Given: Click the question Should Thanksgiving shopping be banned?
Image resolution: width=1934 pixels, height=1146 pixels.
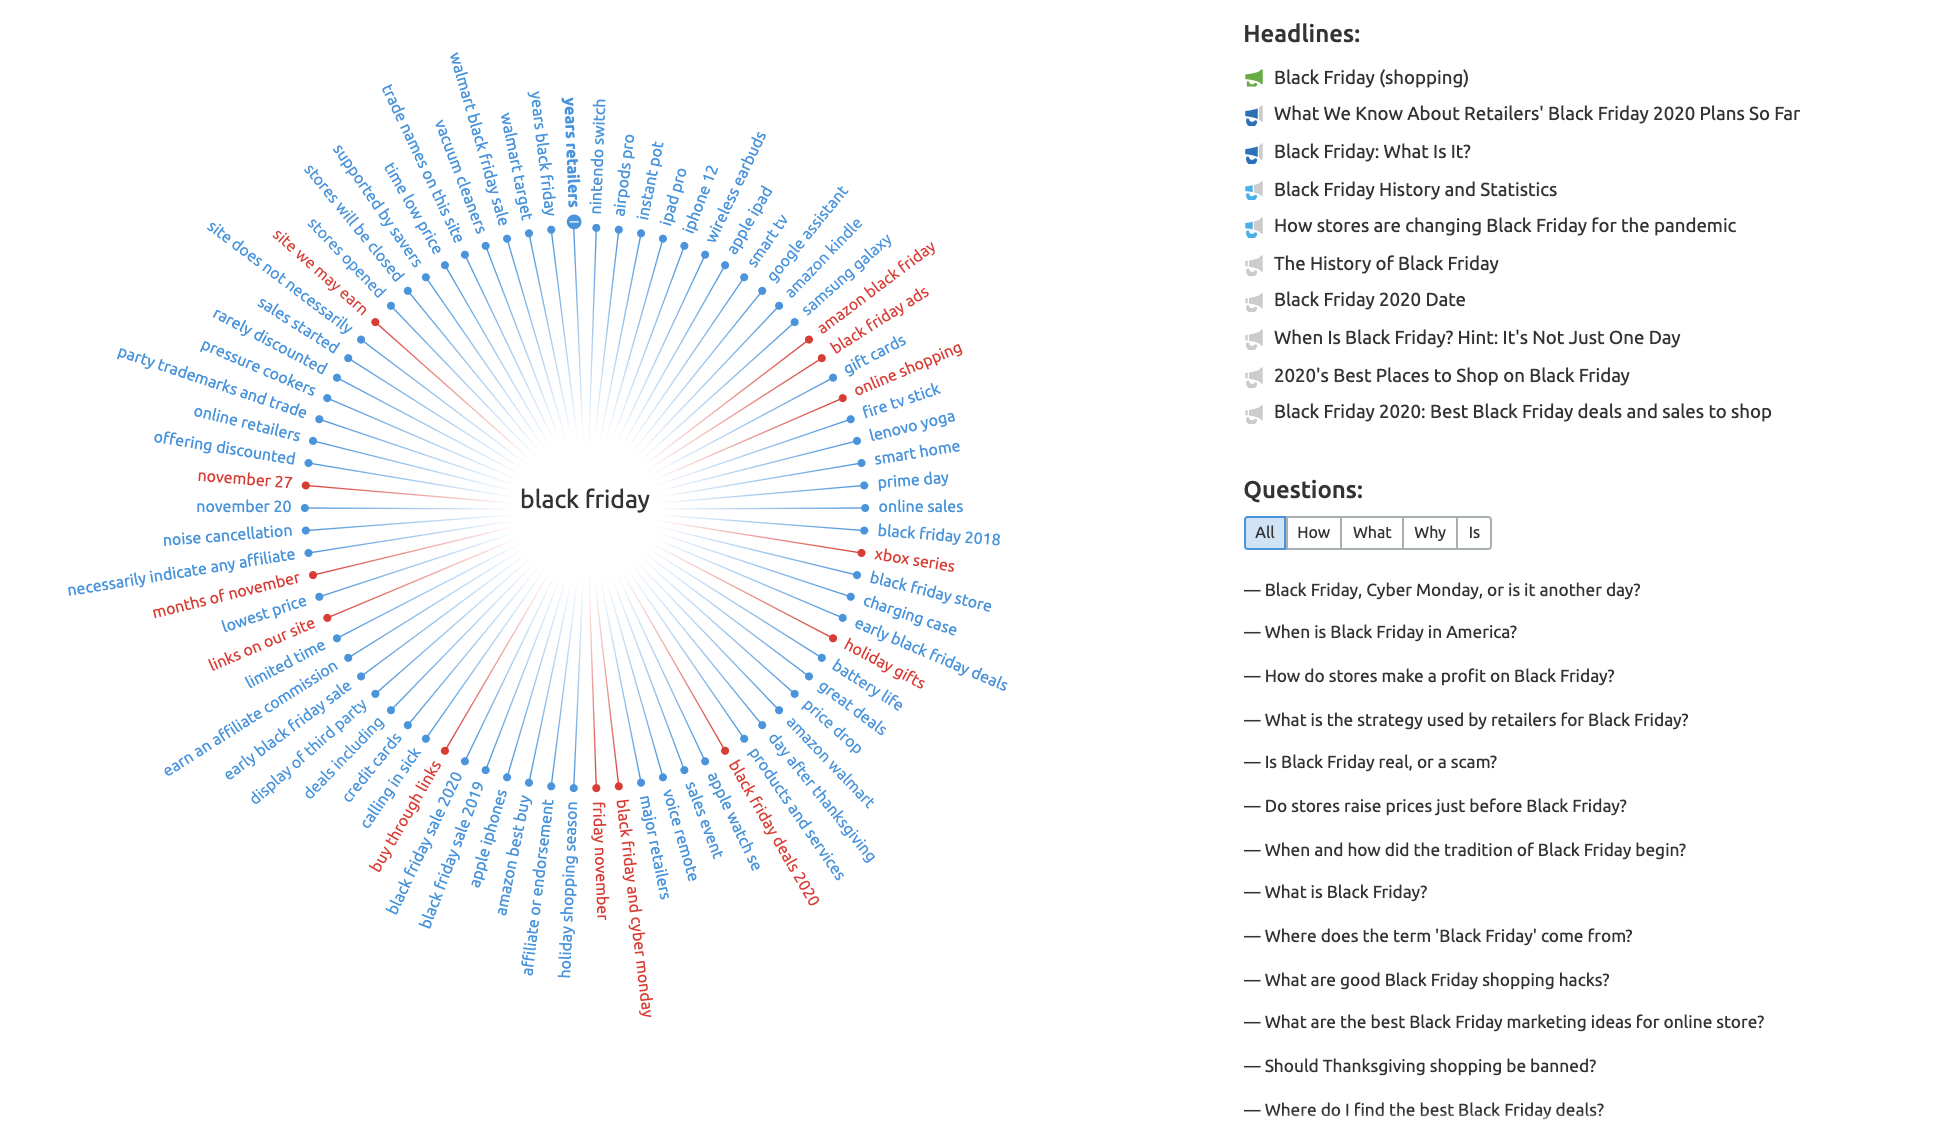Looking at the screenshot, I should pos(1430,1066).
